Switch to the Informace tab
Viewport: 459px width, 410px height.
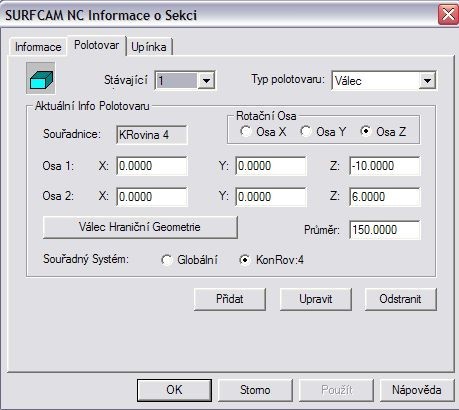38,47
